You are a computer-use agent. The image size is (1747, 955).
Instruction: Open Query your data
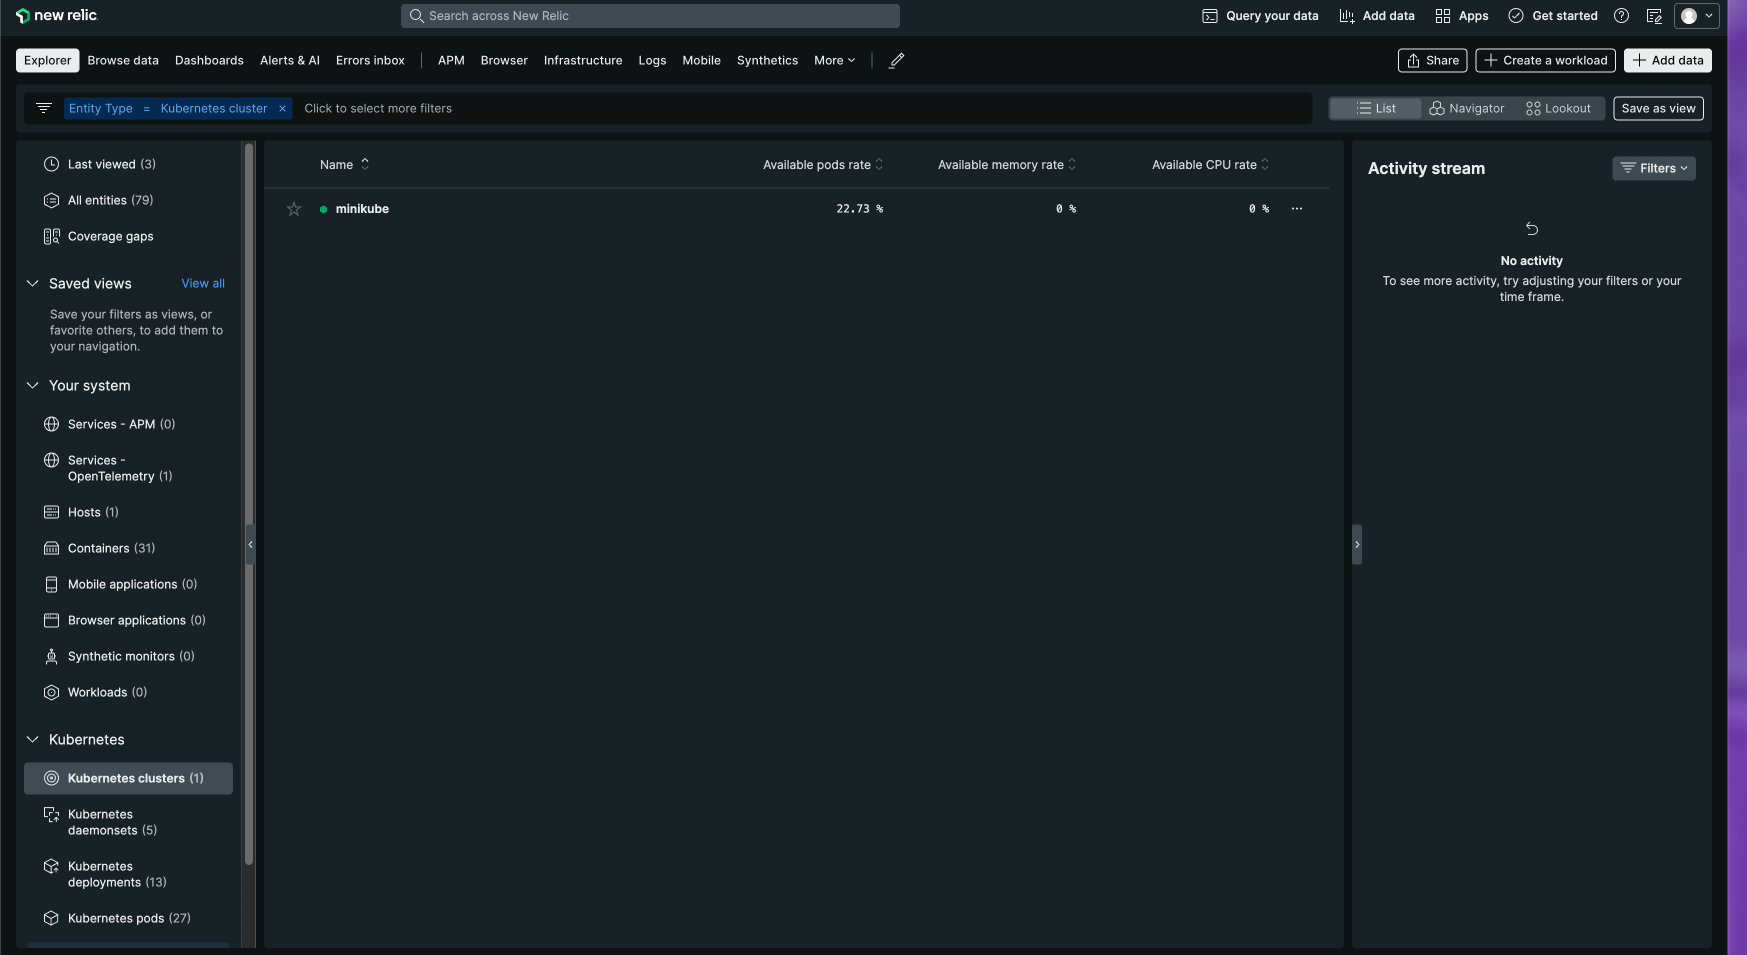click(x=1260, y=16)
